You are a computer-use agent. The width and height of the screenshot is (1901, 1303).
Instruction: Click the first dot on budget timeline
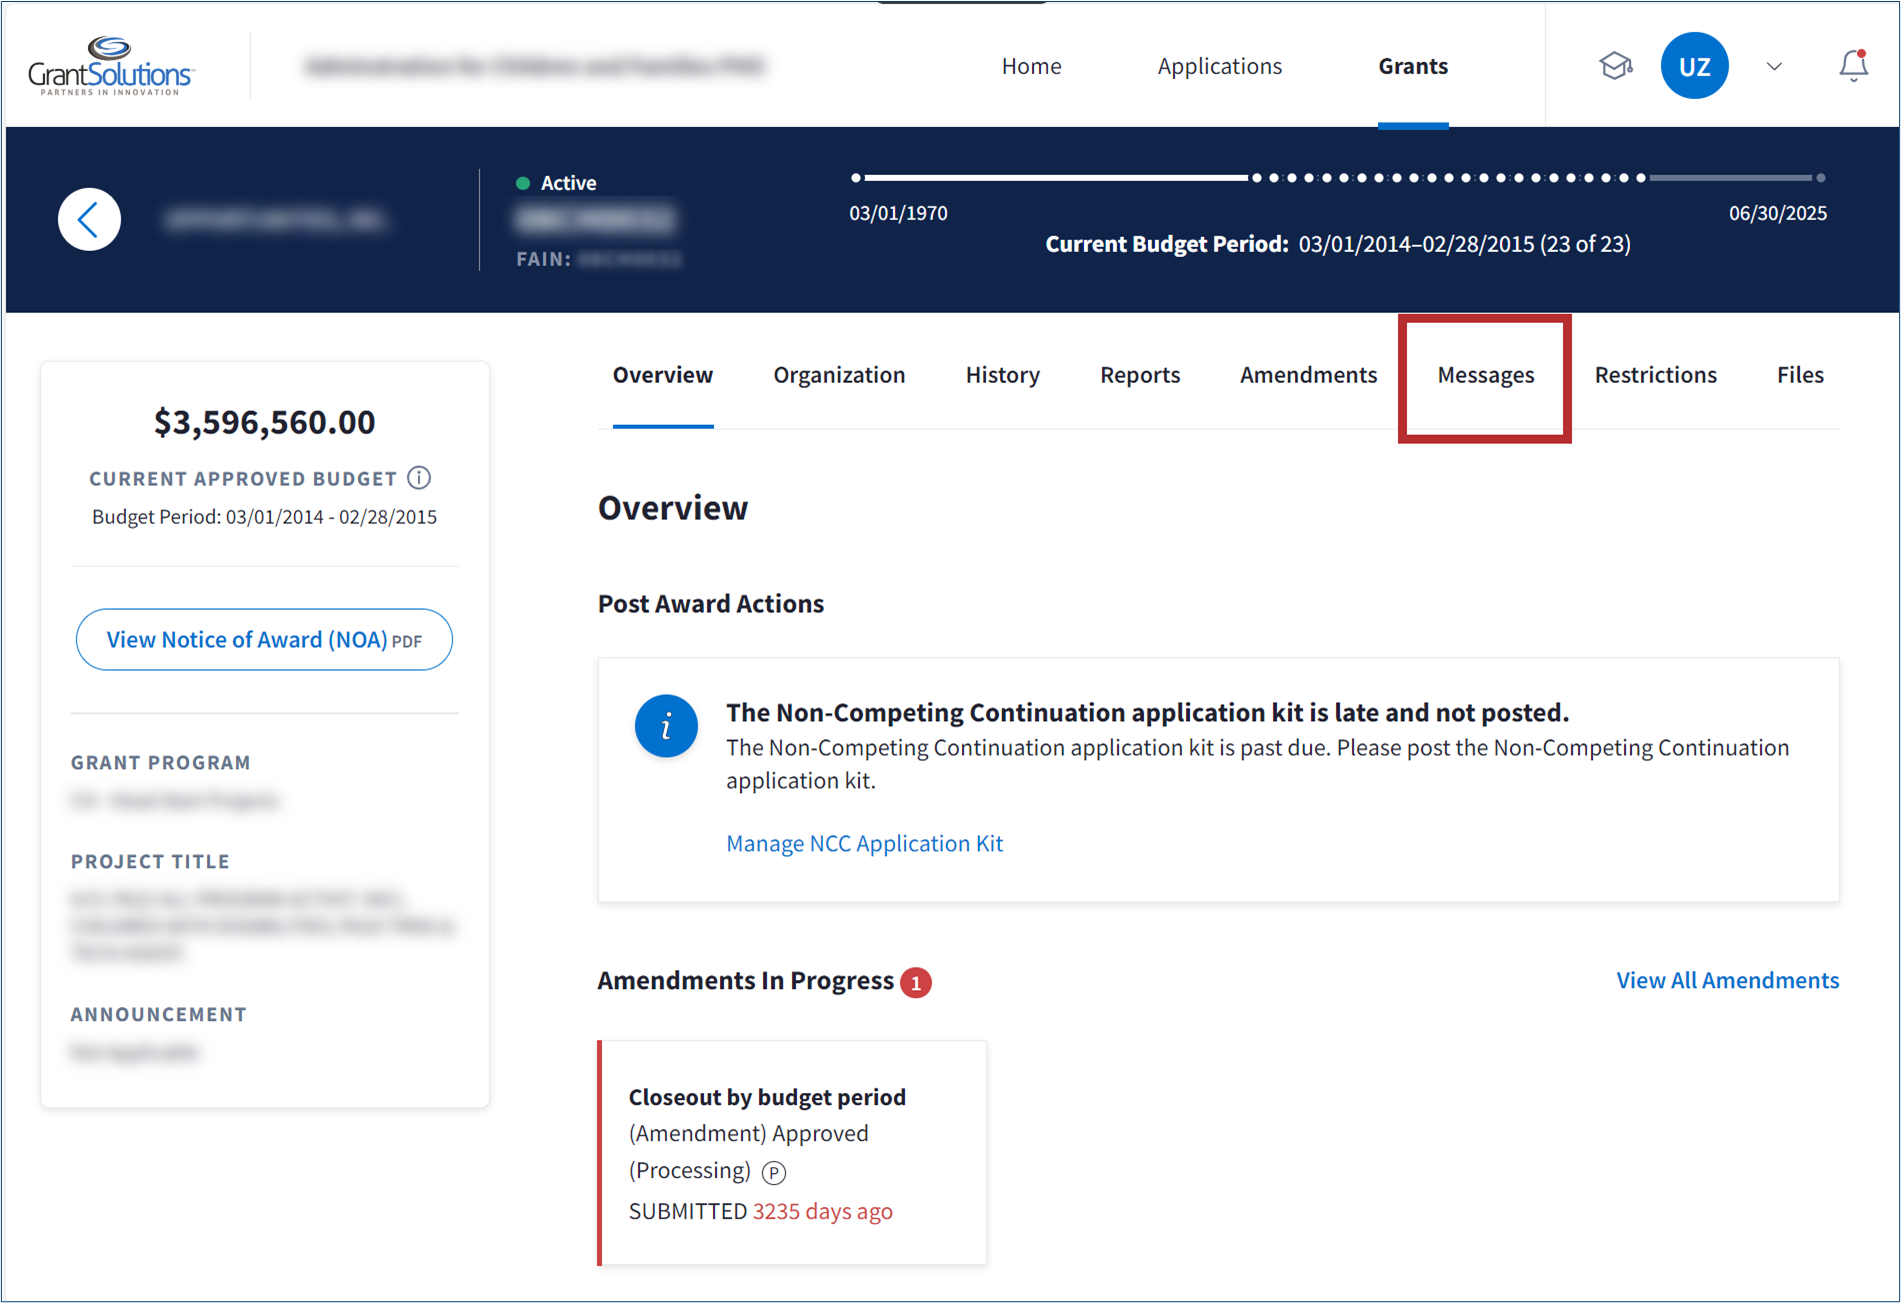856,178
